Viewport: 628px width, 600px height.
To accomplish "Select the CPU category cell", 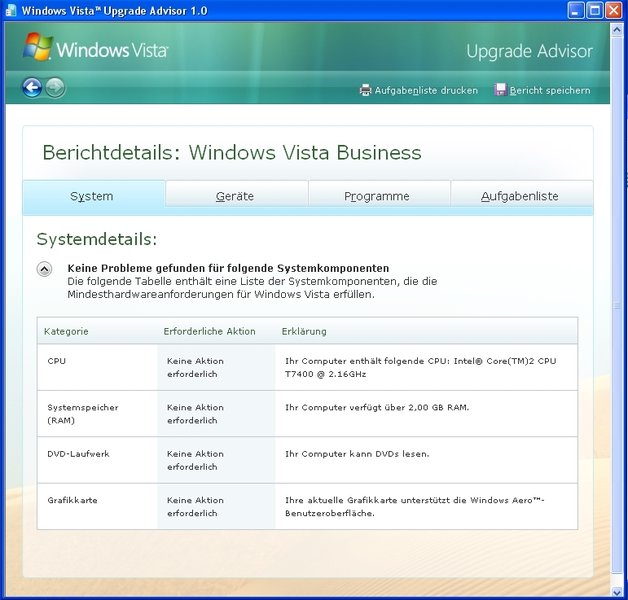I will tap(97, 367).
